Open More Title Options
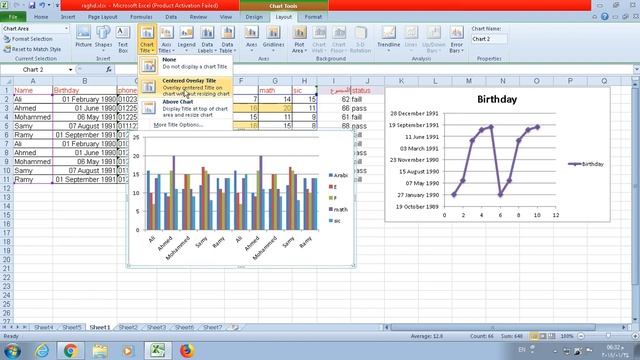Image resolution: width=640 pixels, height=360 pixels. point(178,125)
